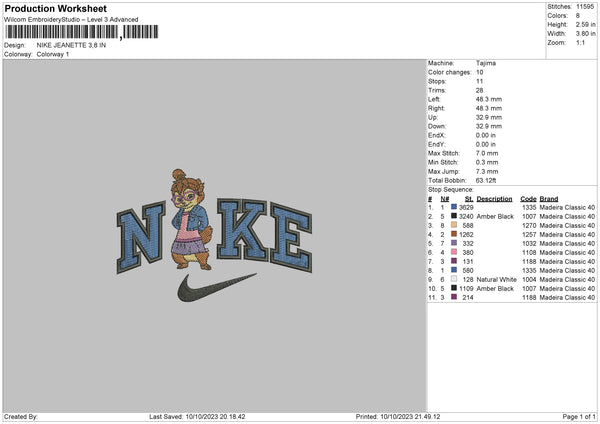600x424 pixels.
Task: Click Amber Black description in row 10
Action: [495, 289]
